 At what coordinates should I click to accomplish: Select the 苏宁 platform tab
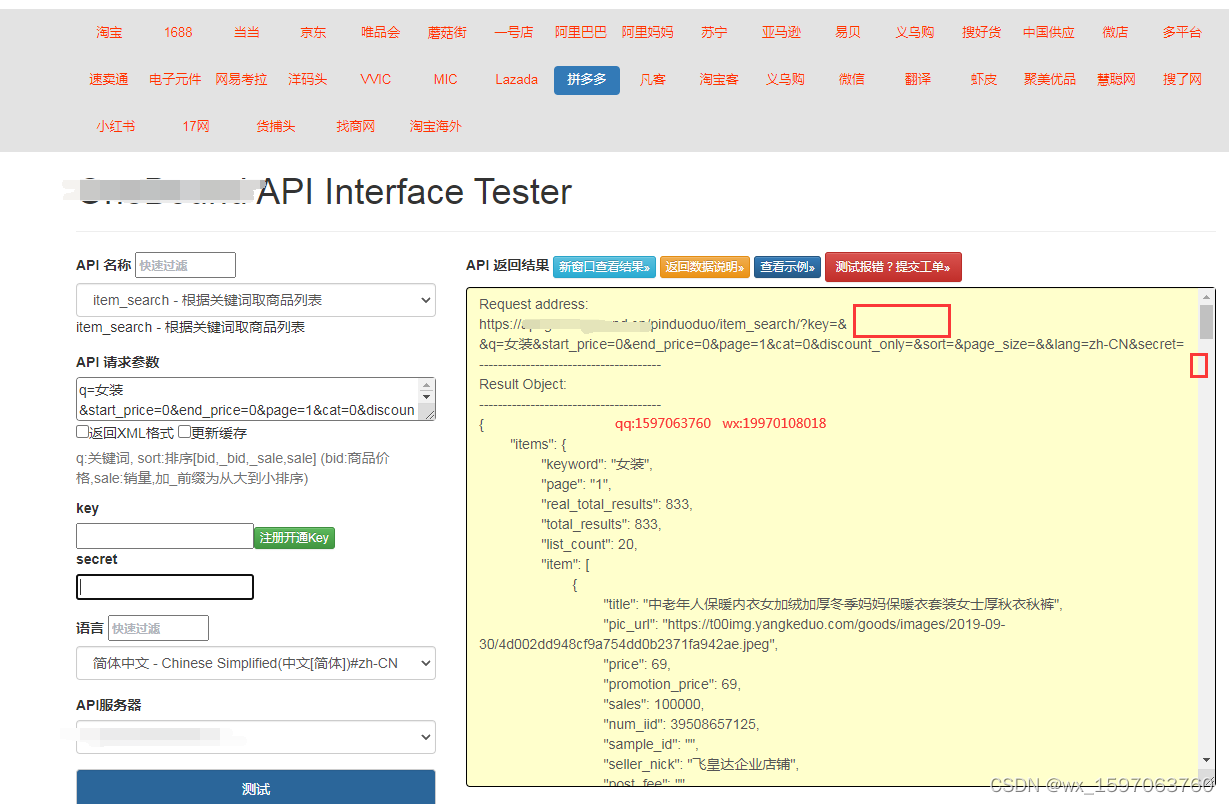[x=714, y=32]
